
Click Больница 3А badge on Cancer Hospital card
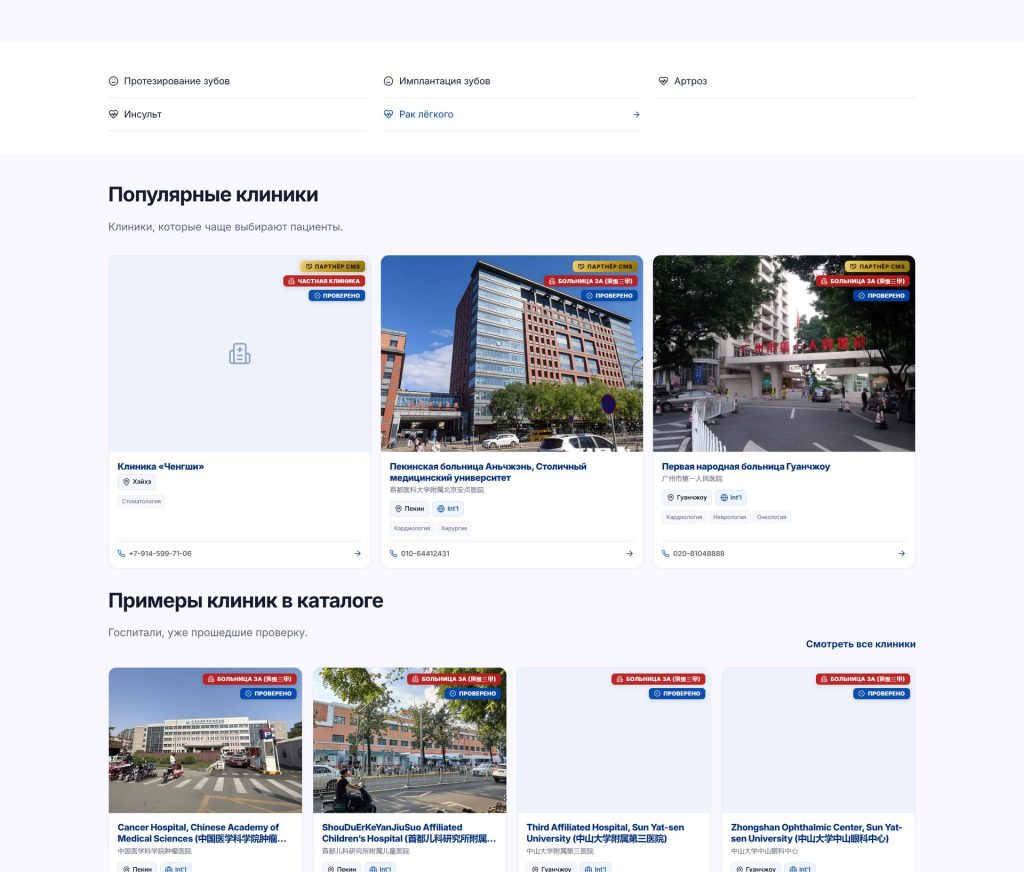(249, 679)
